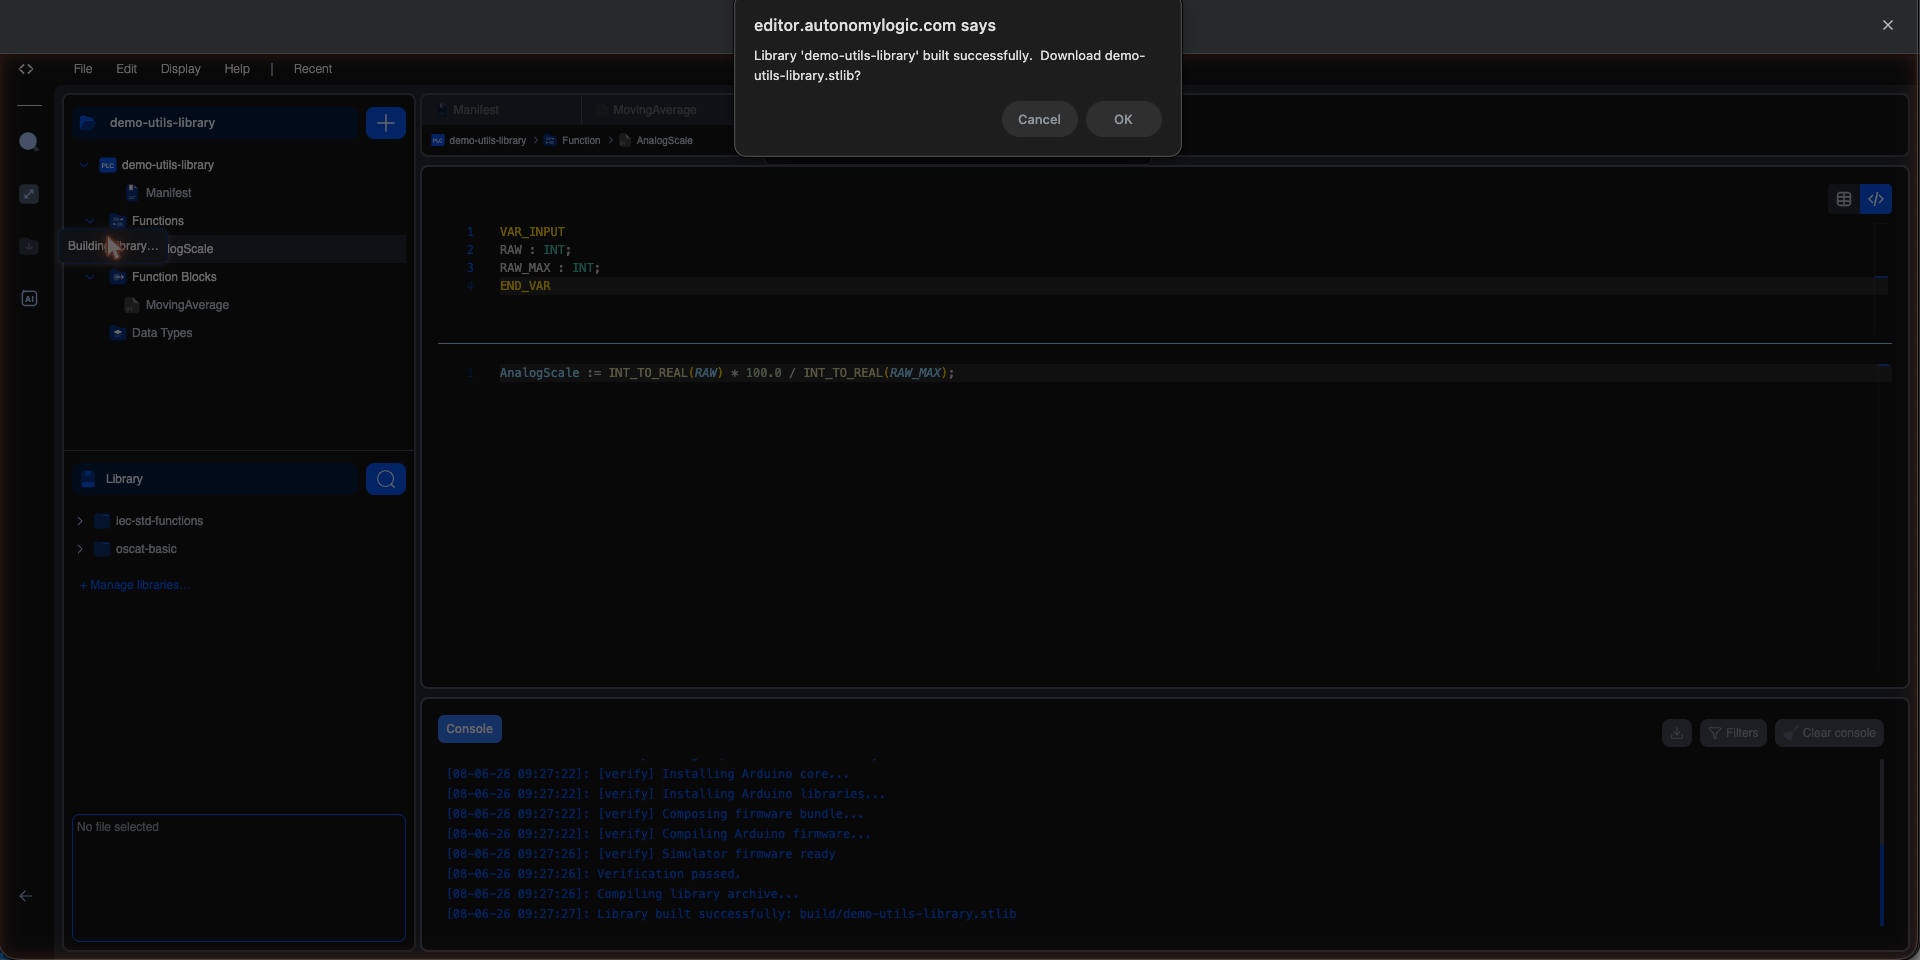
Task: Click the console vertical scrollbar
Action: [1881, 842]
